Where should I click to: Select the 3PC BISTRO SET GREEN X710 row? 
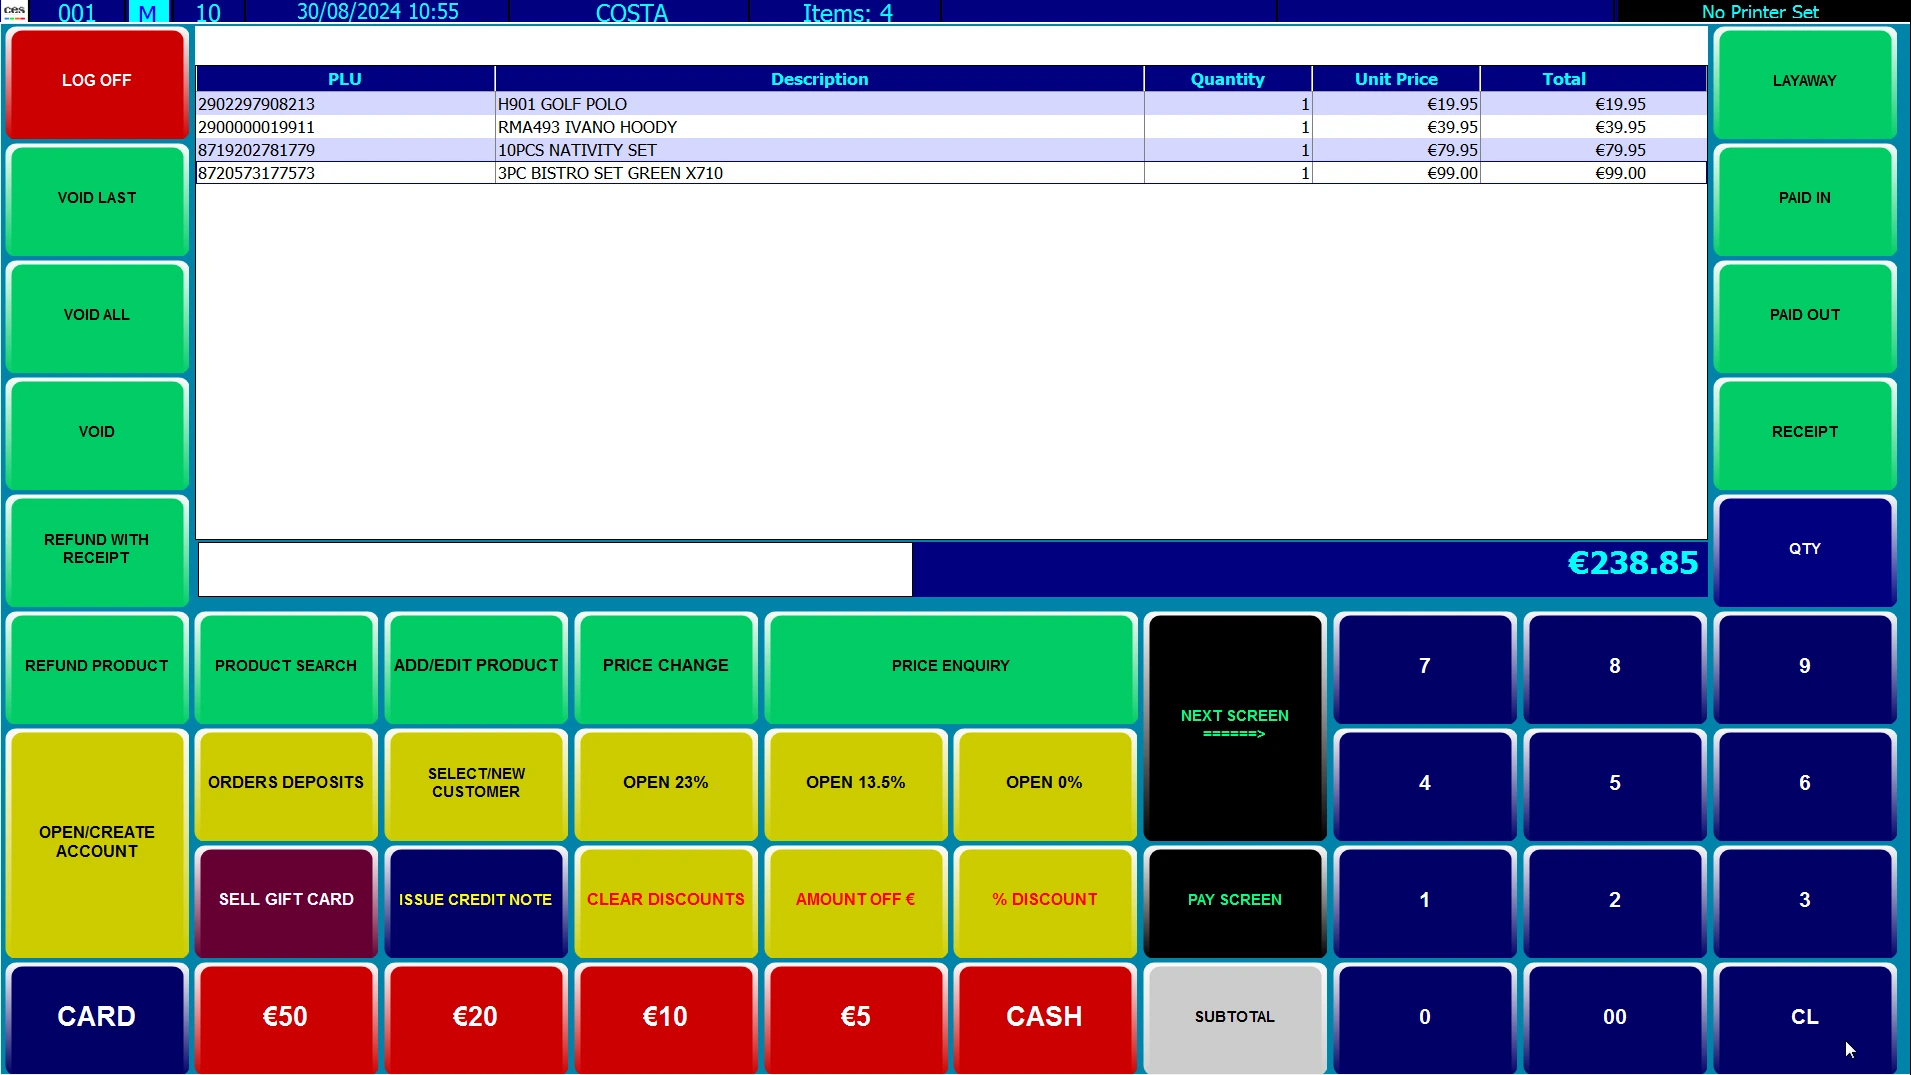610,173
